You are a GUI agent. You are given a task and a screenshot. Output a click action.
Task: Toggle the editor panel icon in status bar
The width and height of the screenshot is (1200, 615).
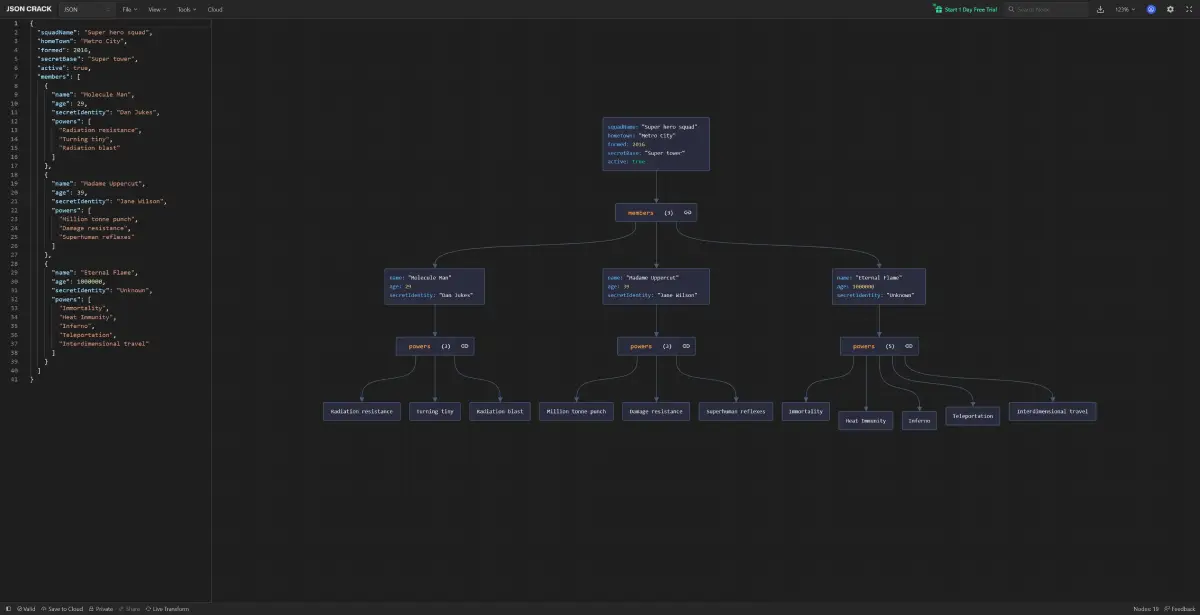pos(8,608)
